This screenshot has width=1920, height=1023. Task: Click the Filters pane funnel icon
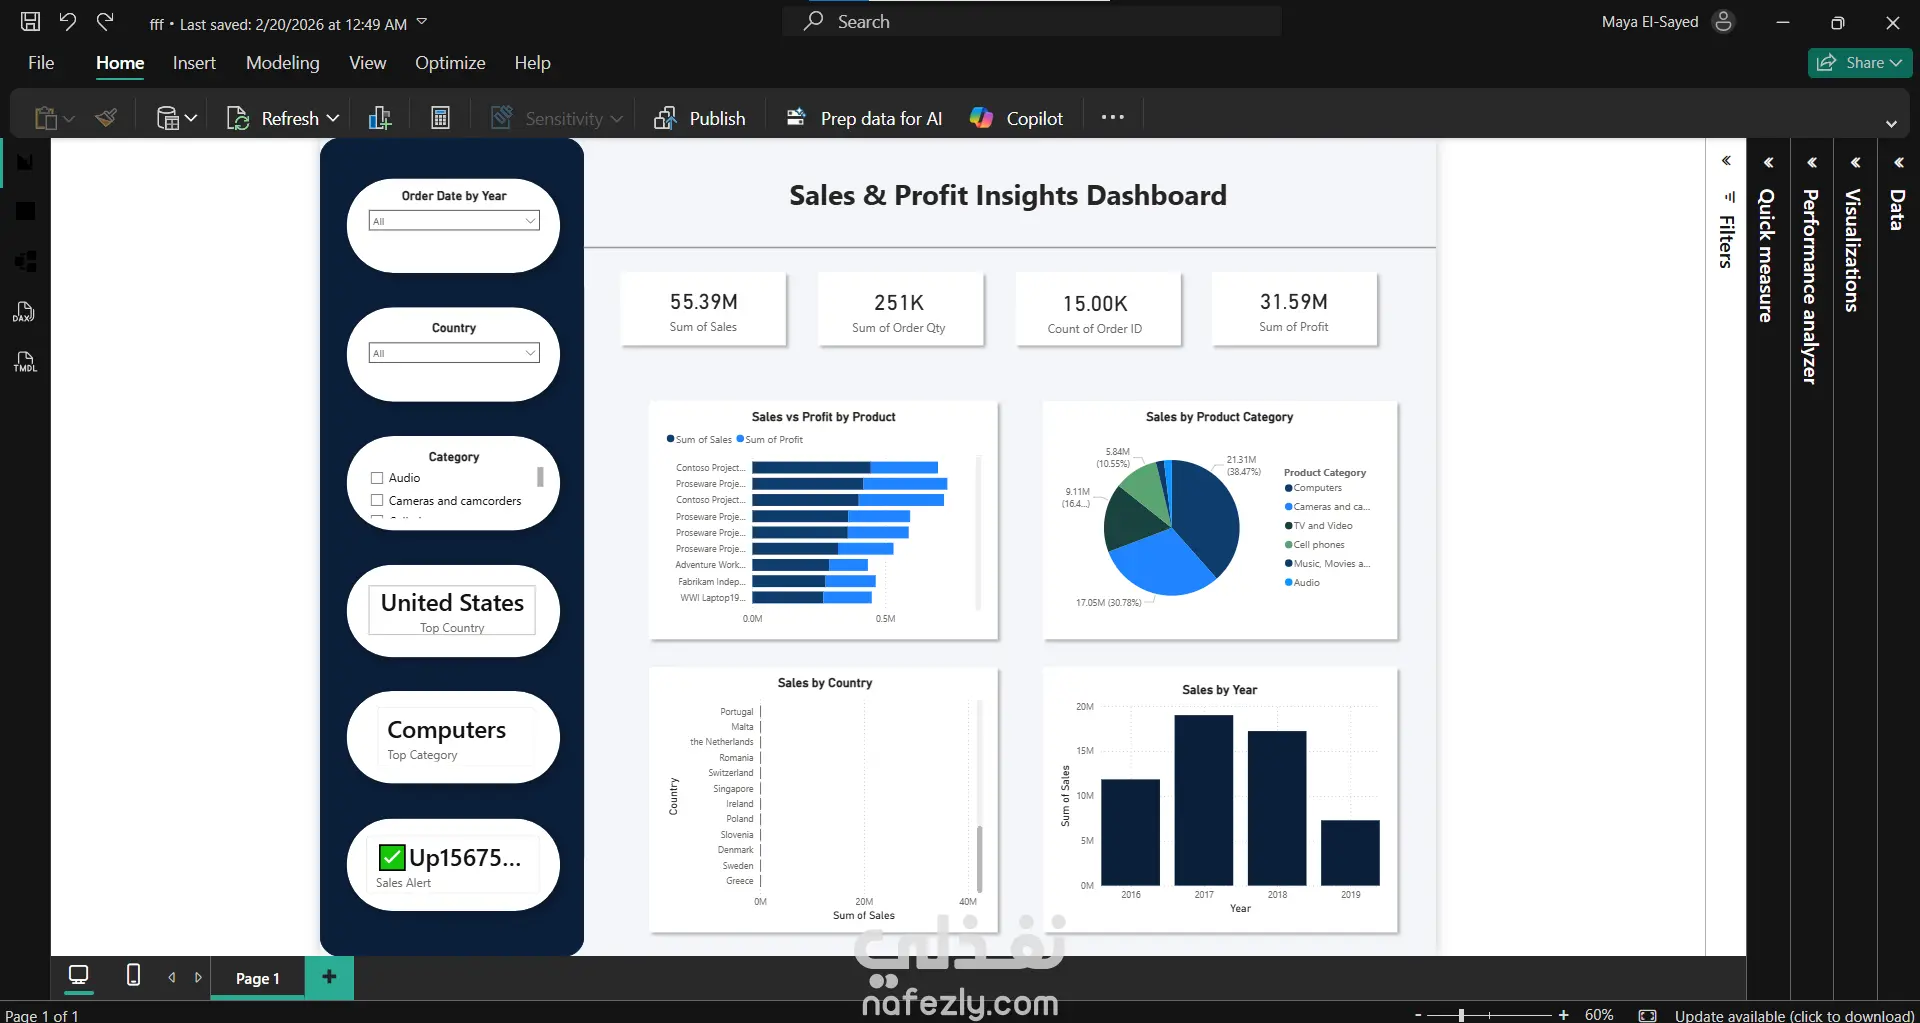point(1728,196)
